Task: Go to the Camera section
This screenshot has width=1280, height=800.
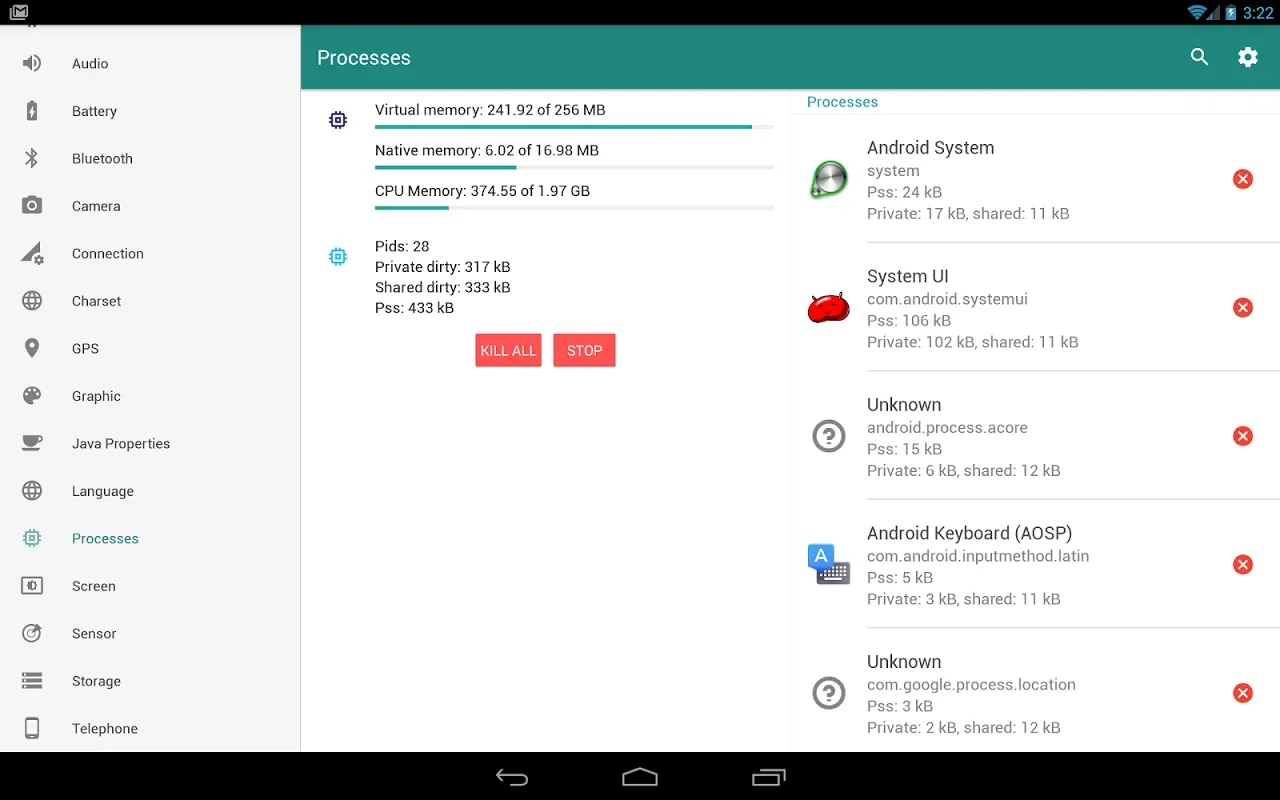Action: [x=150, y=206]
